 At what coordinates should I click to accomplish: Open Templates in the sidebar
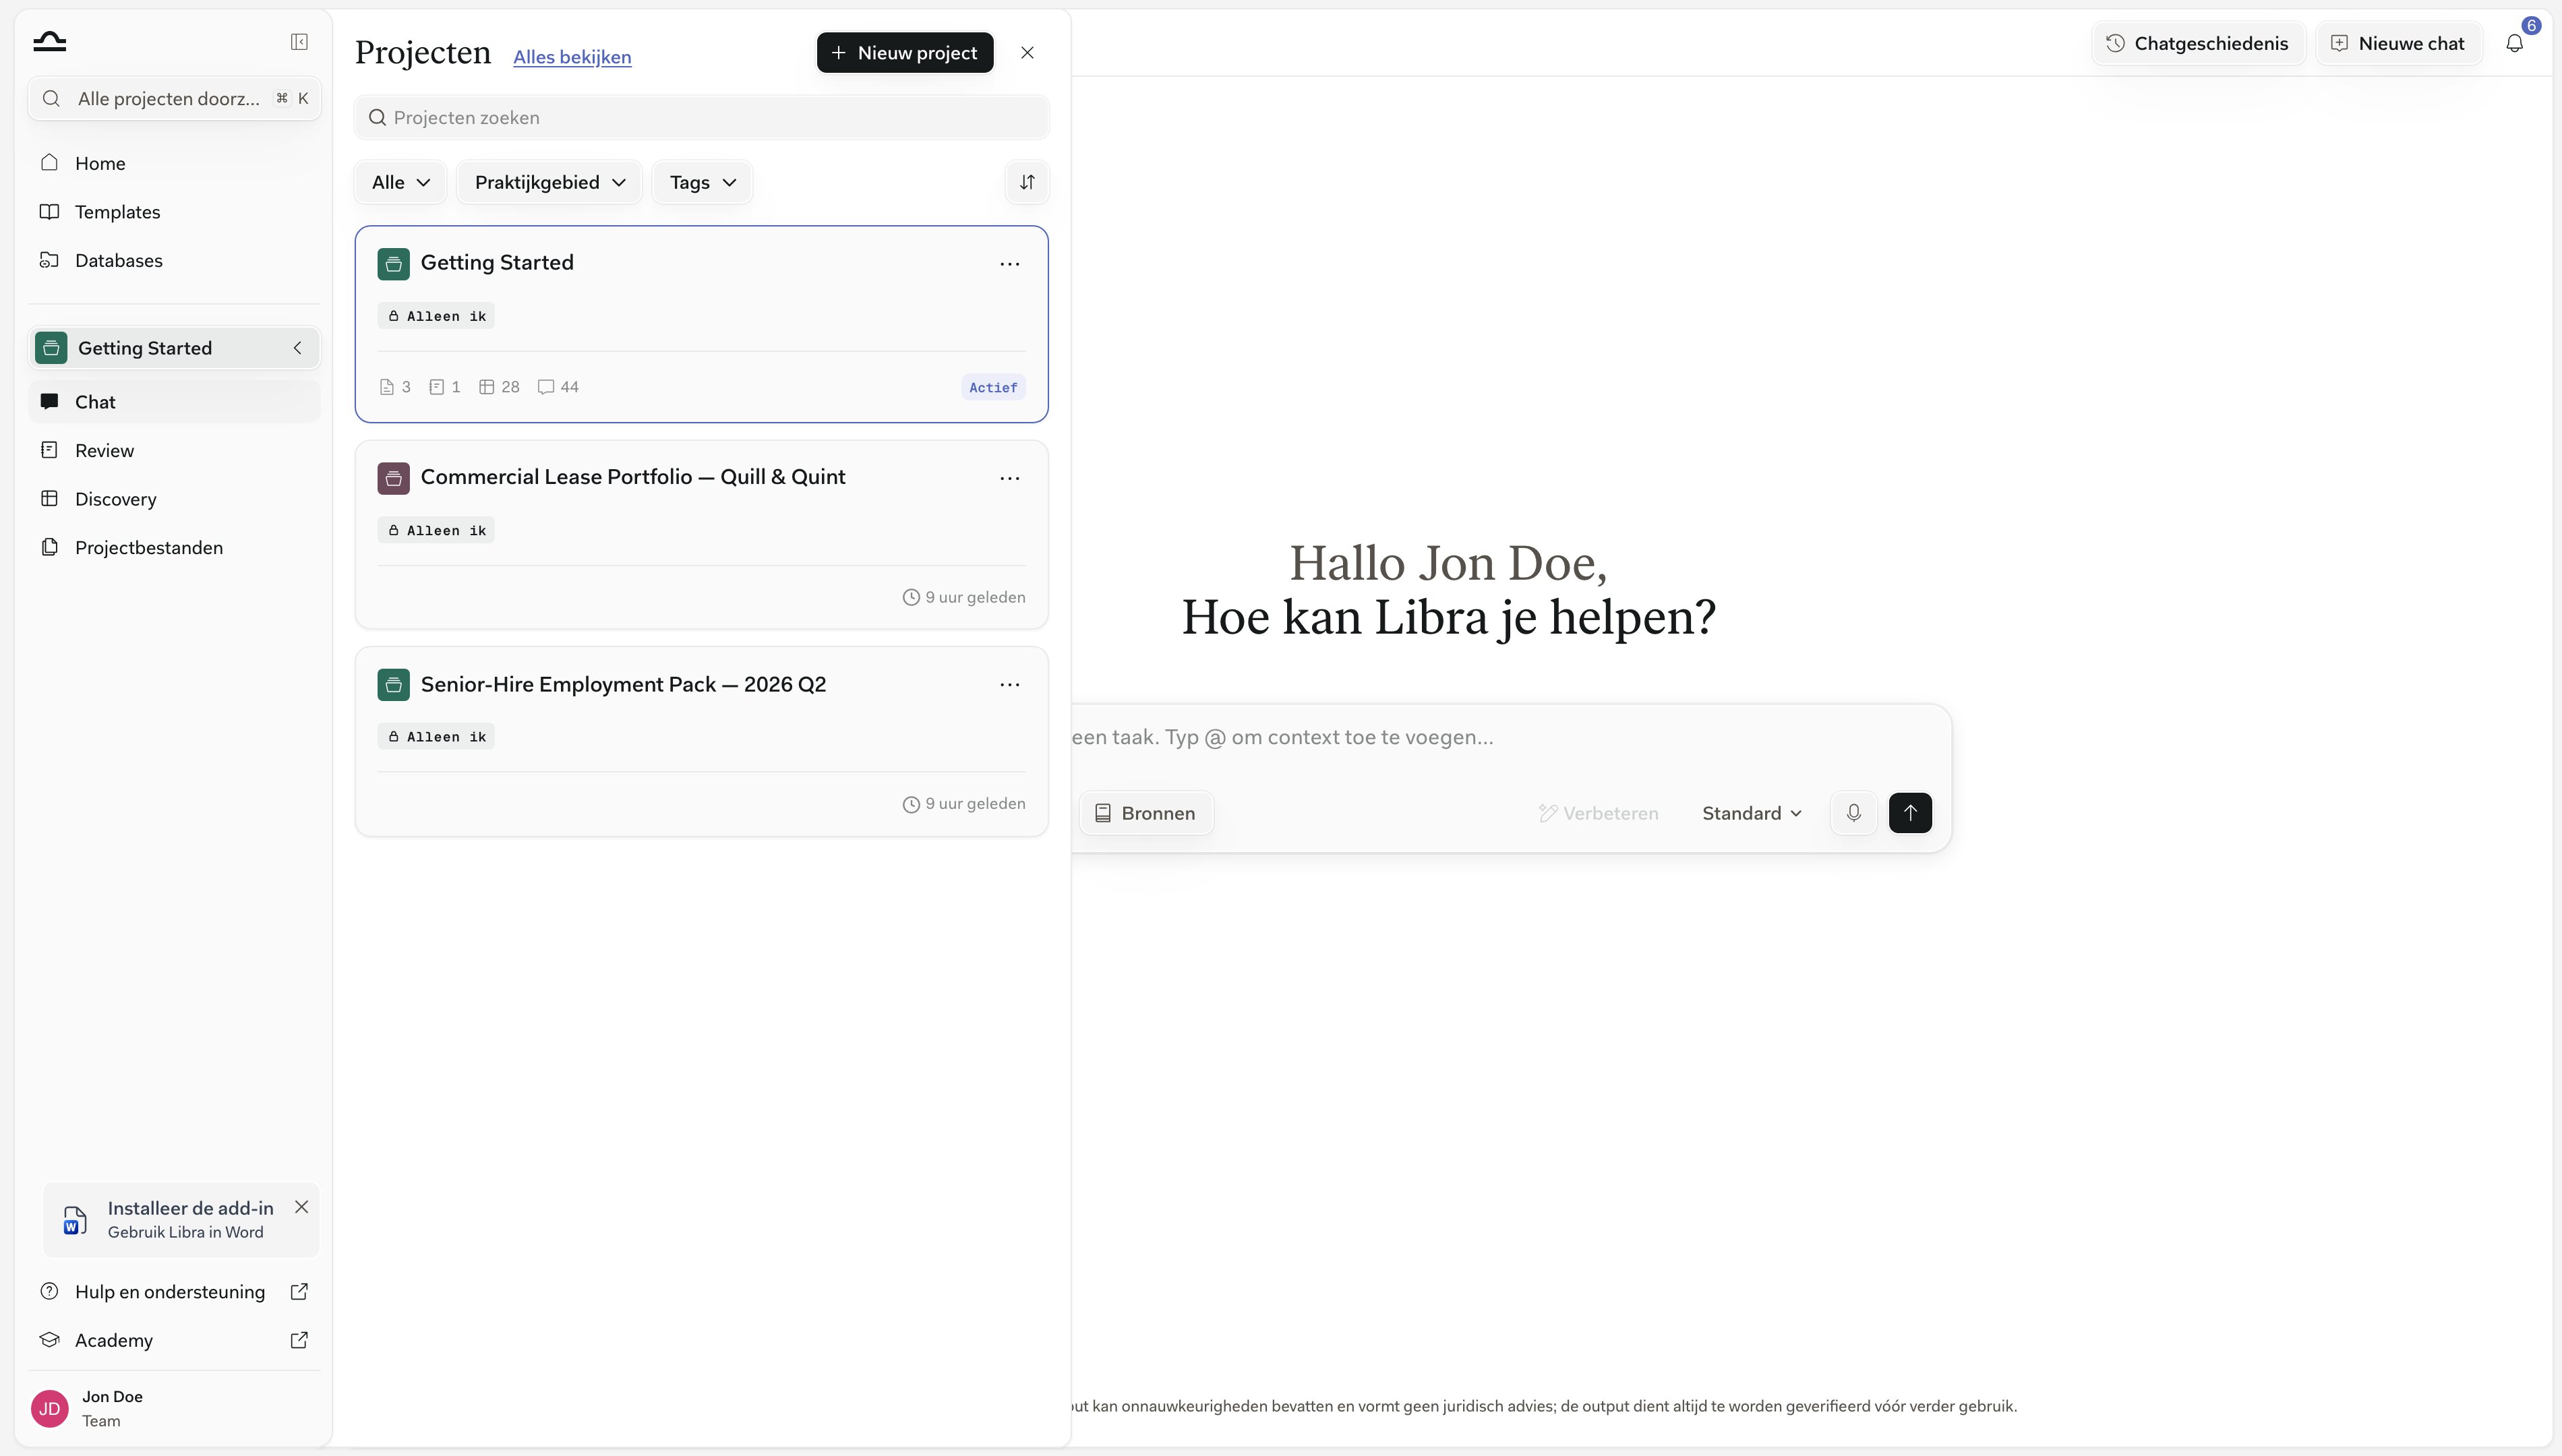point(174,212)
